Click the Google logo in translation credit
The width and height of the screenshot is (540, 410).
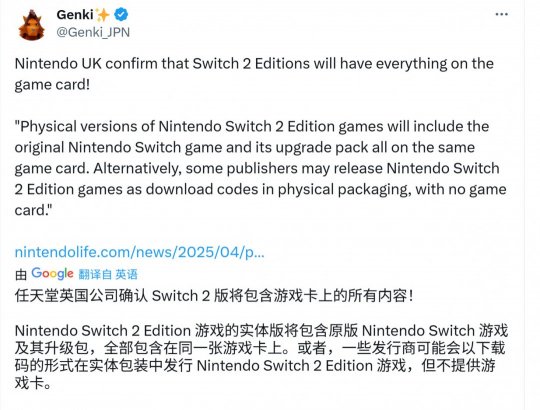(x=52, y=274)
